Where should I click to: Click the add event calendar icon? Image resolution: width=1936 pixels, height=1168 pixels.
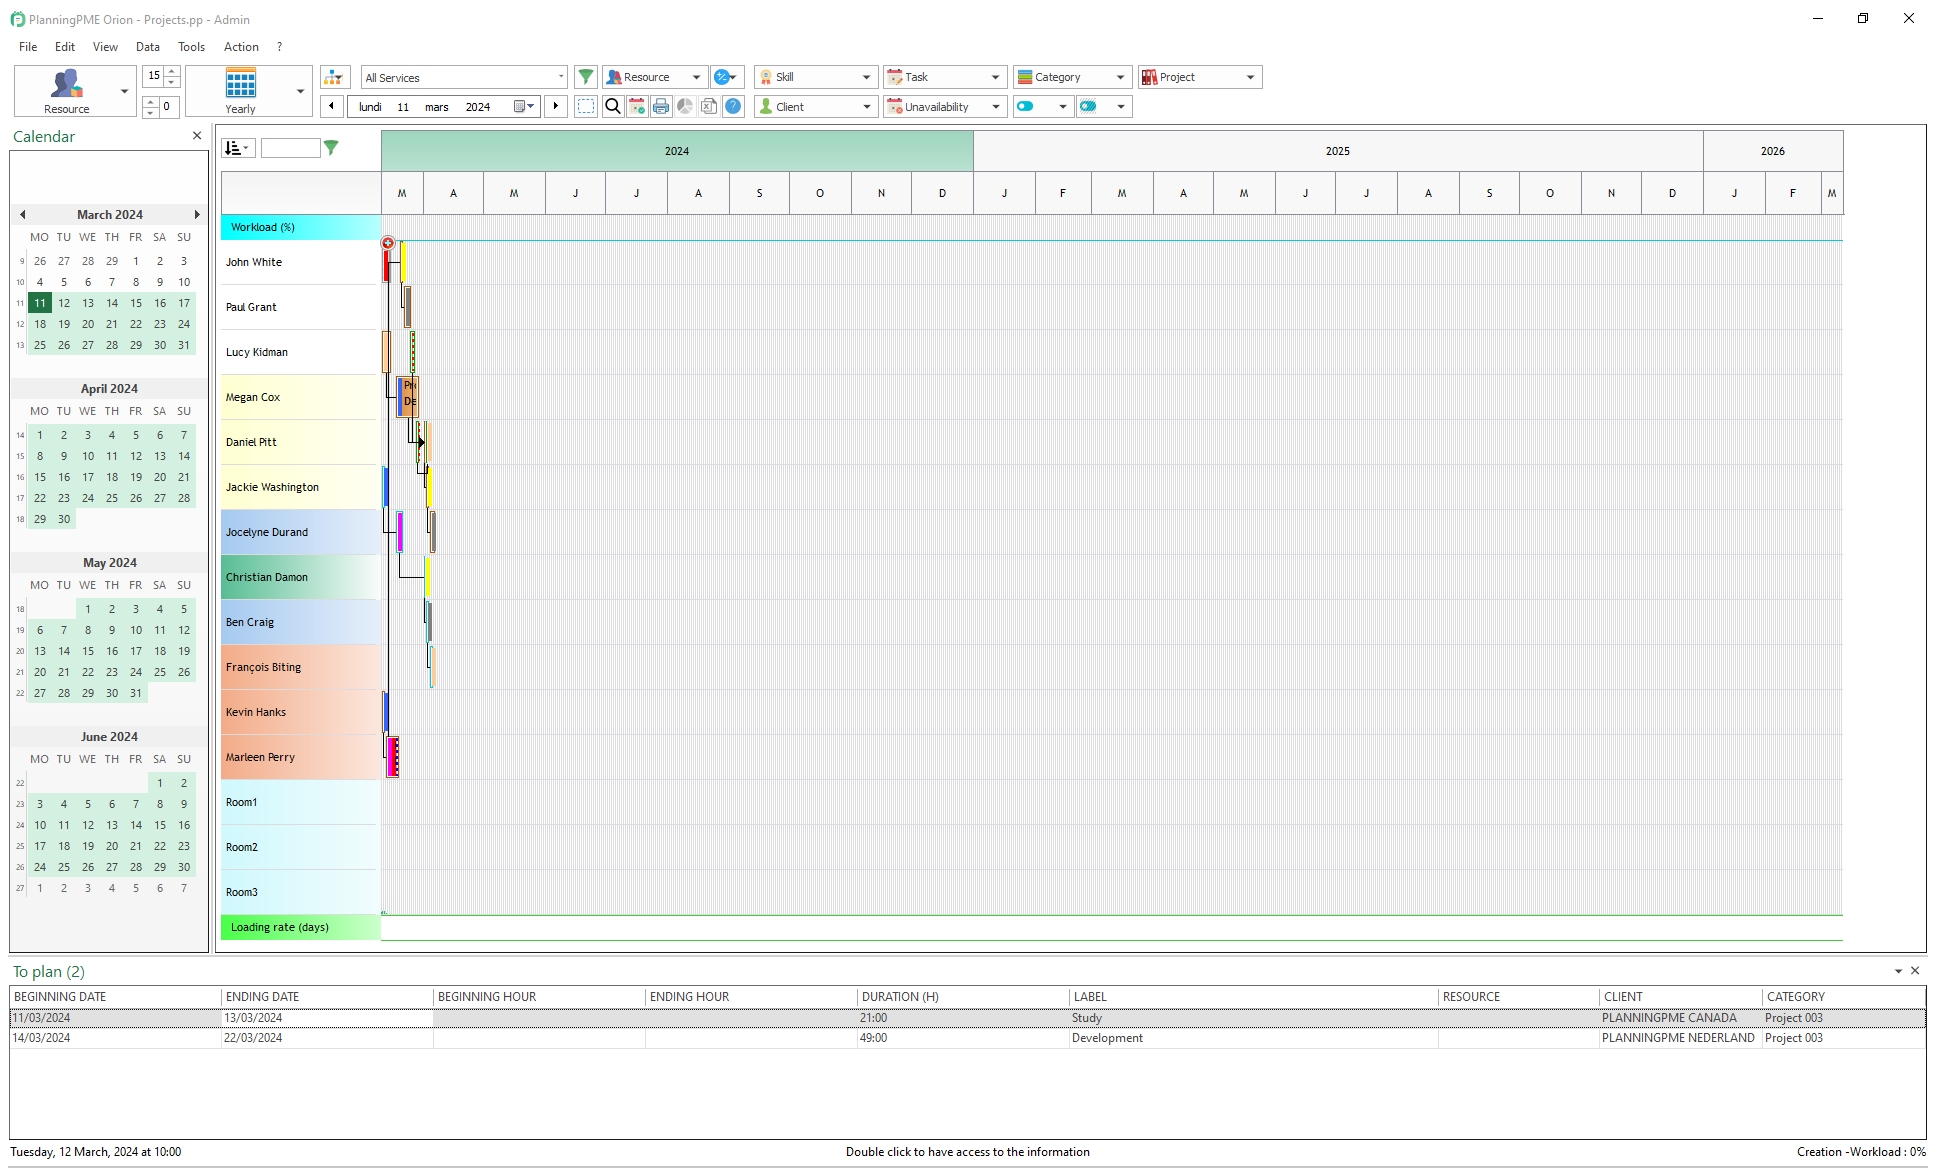tap(637, 106)
